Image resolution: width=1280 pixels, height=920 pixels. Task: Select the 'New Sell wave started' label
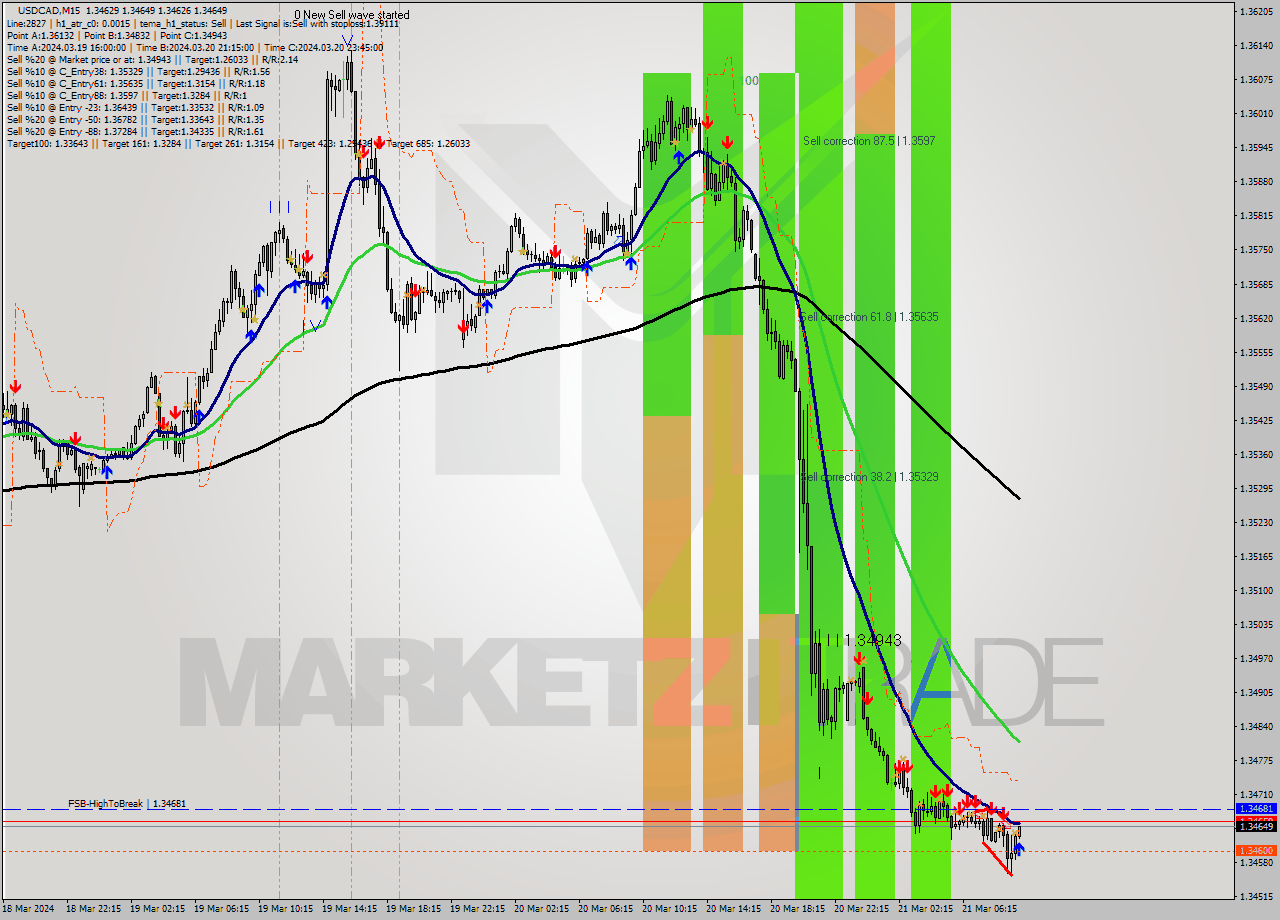356,15
